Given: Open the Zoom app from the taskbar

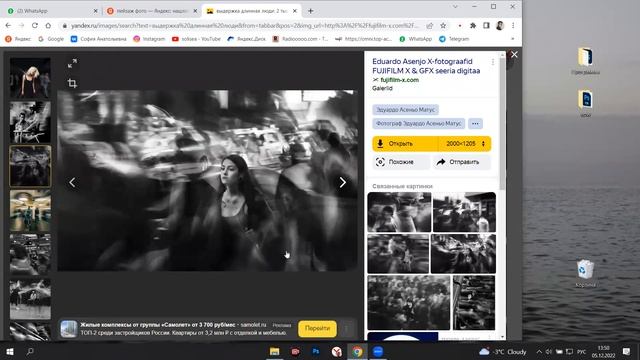Looking at the screenshot, I should (378, 351).
